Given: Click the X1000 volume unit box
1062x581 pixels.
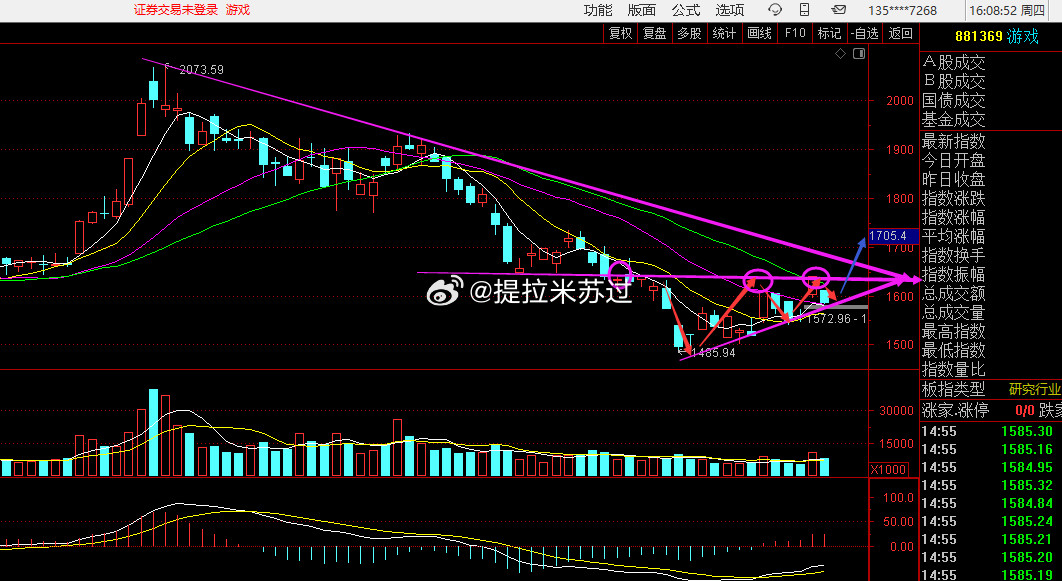Looking at the screenshot, I should (x=888, y=469).
